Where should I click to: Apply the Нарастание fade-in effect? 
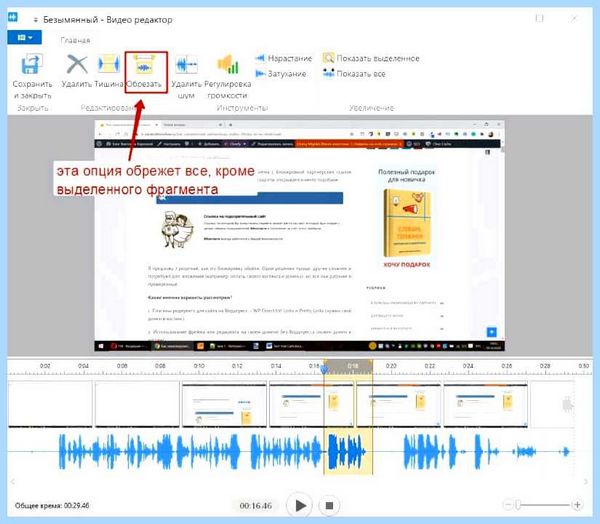[284, 58]
